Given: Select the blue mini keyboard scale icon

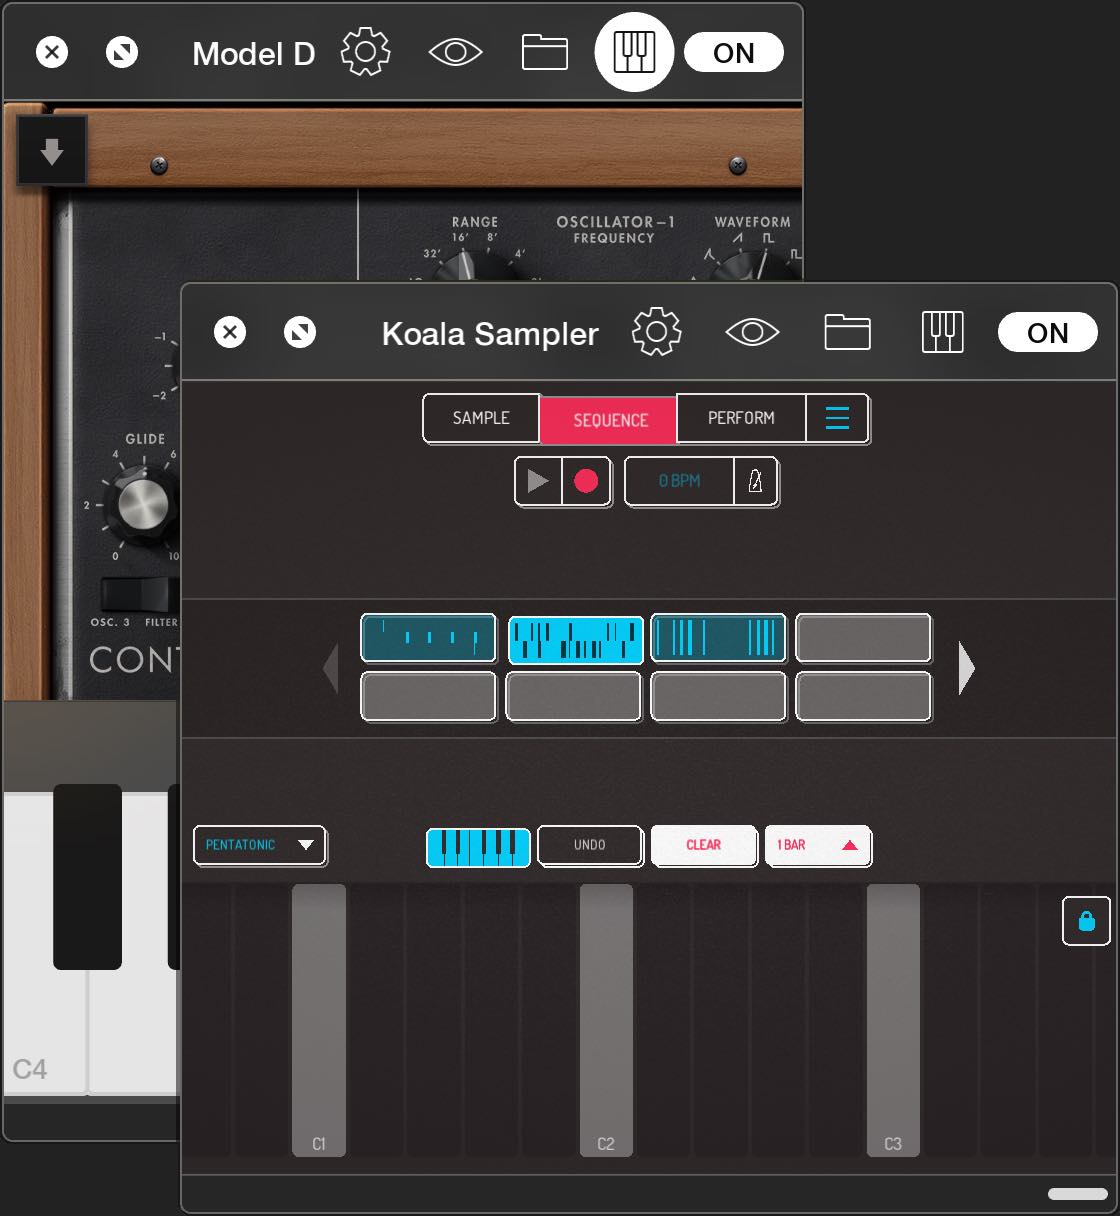Looking at the screenshot, I should [477, 846].
